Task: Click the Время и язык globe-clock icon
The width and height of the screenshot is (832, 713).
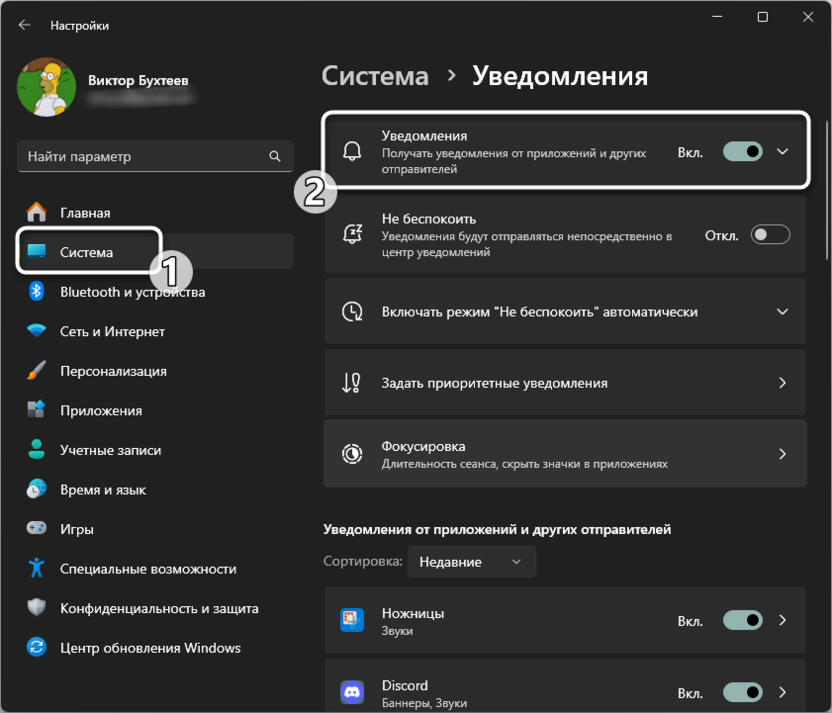Action: (x=37, y=489)
